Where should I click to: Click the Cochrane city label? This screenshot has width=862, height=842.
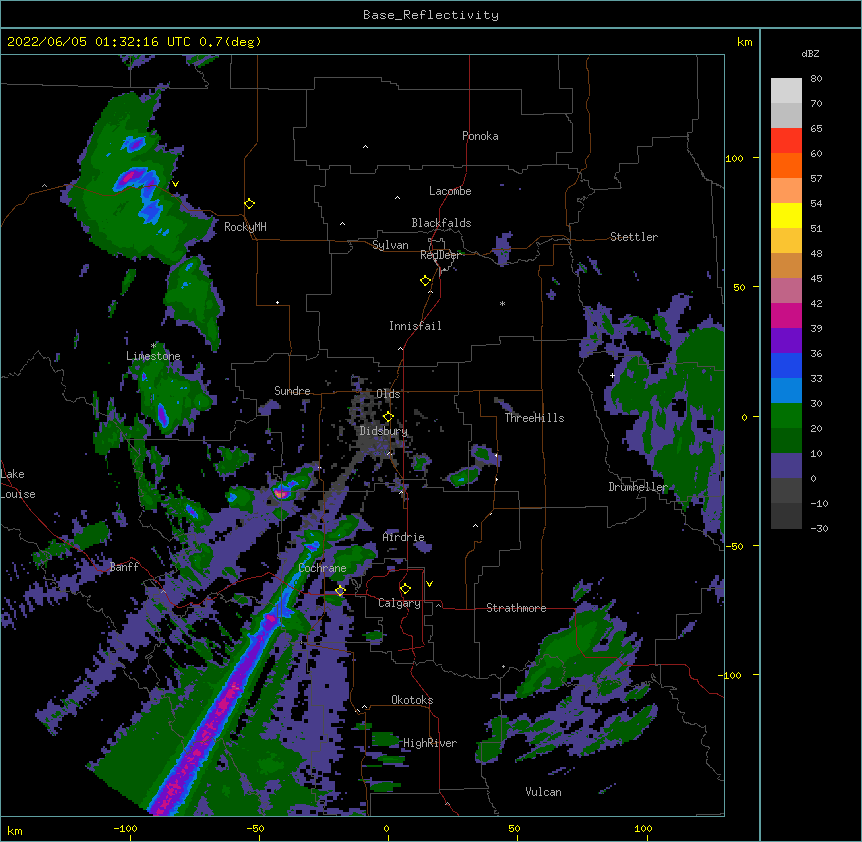pyautogui.click(x=322, y=568)
